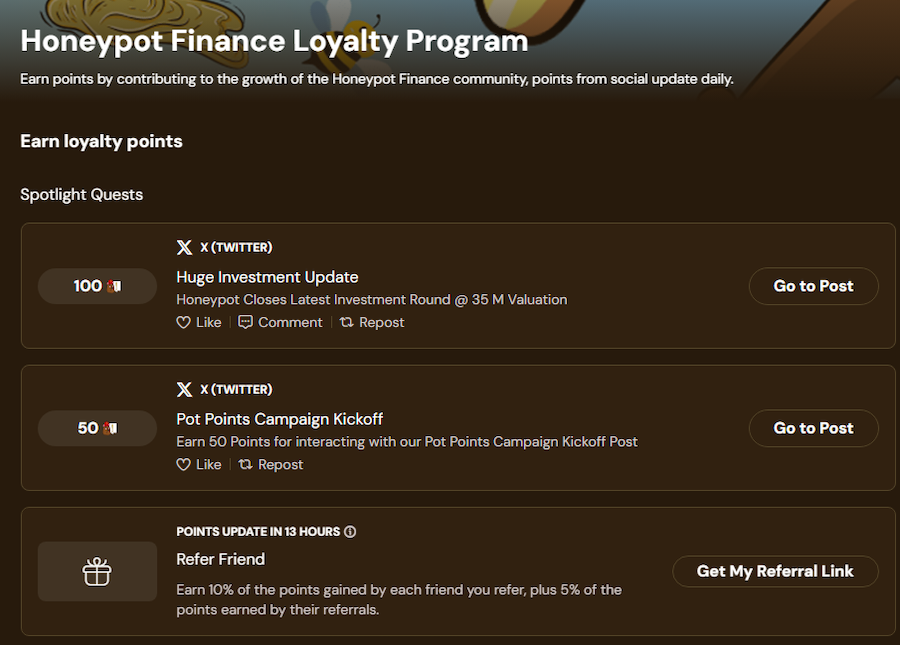This screenshot has width=900, height=645.
Task: Click the Spotlight Quests heading
Action: pyautogui.click(x=81, y=194)
